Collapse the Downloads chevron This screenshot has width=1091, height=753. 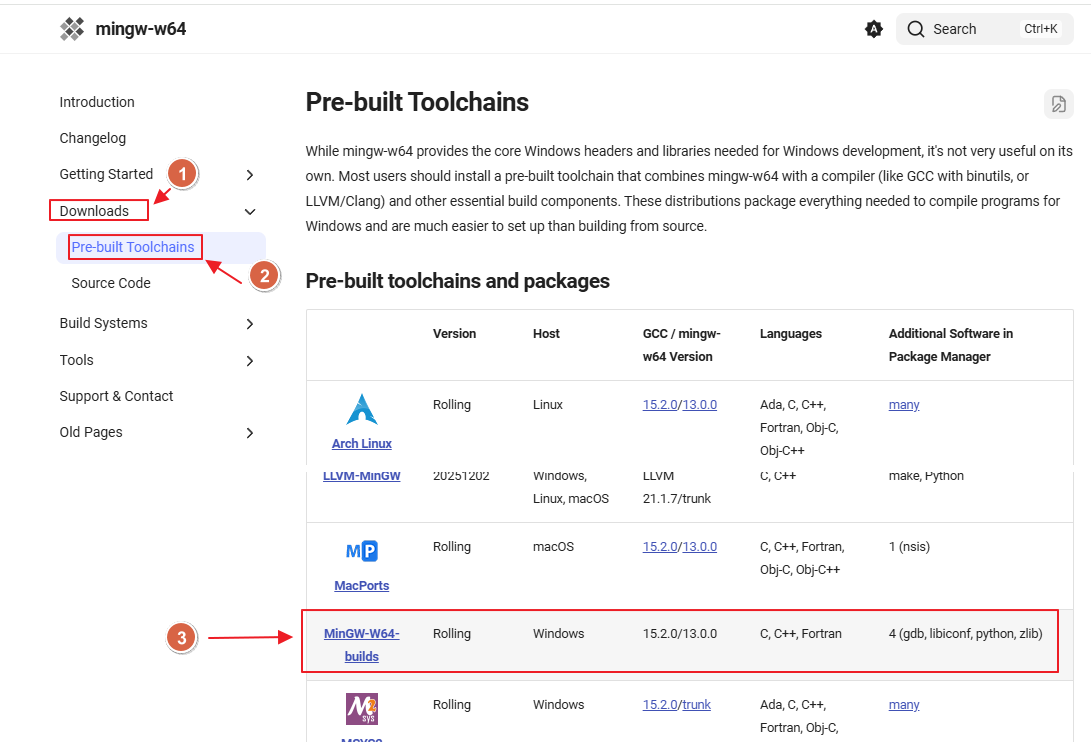250,212
